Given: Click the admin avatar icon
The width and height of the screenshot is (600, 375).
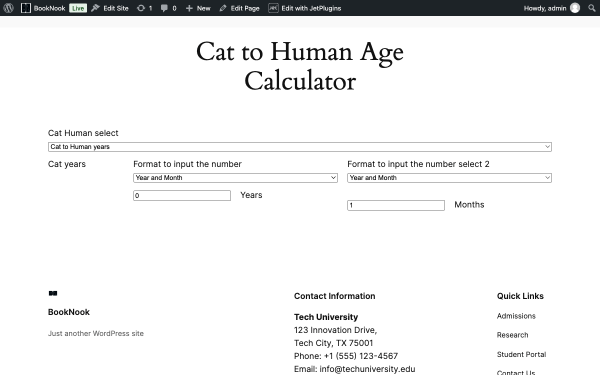Looking at the screenshot, I should 575,8.
